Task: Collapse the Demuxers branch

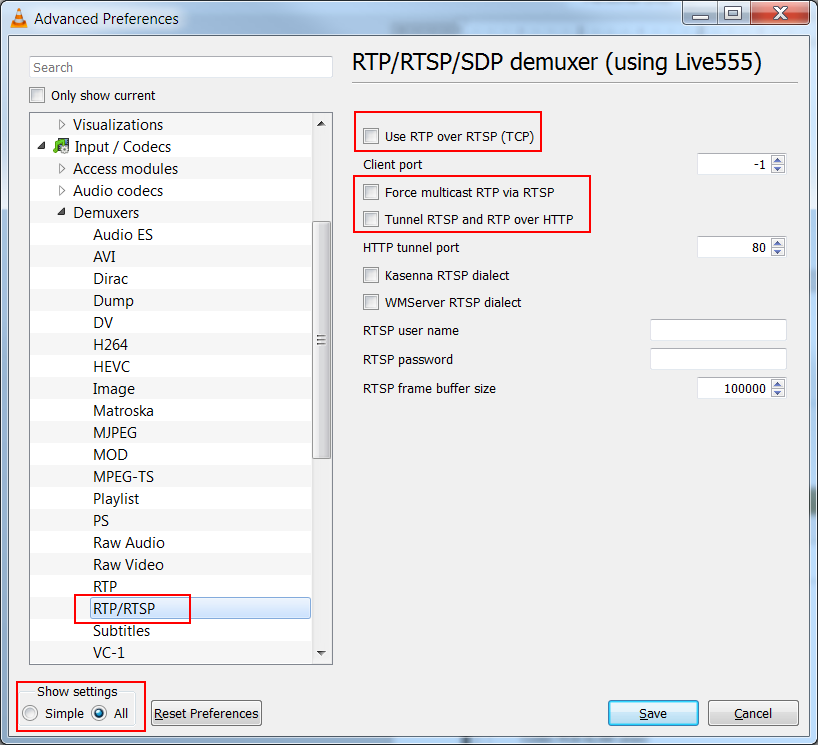Action: pyautogui.click(x=60, y=212)
